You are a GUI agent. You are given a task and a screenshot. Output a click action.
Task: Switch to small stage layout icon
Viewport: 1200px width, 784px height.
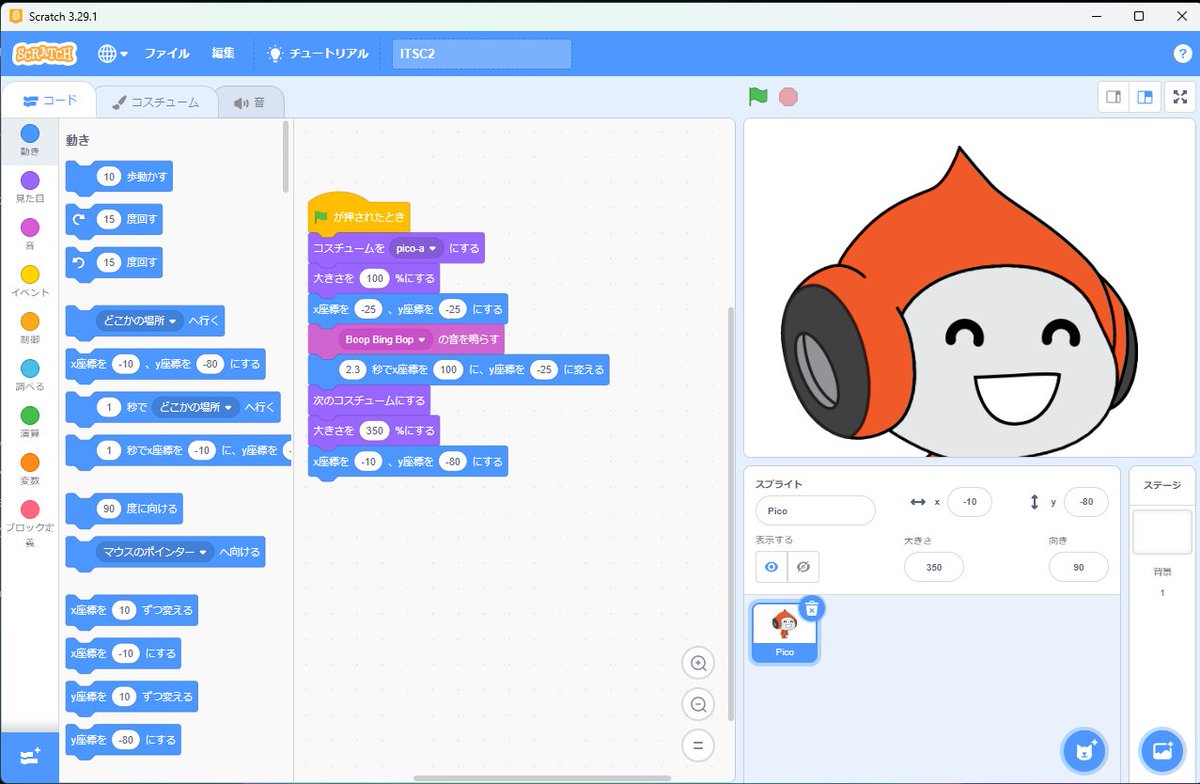pos(1113,97)
